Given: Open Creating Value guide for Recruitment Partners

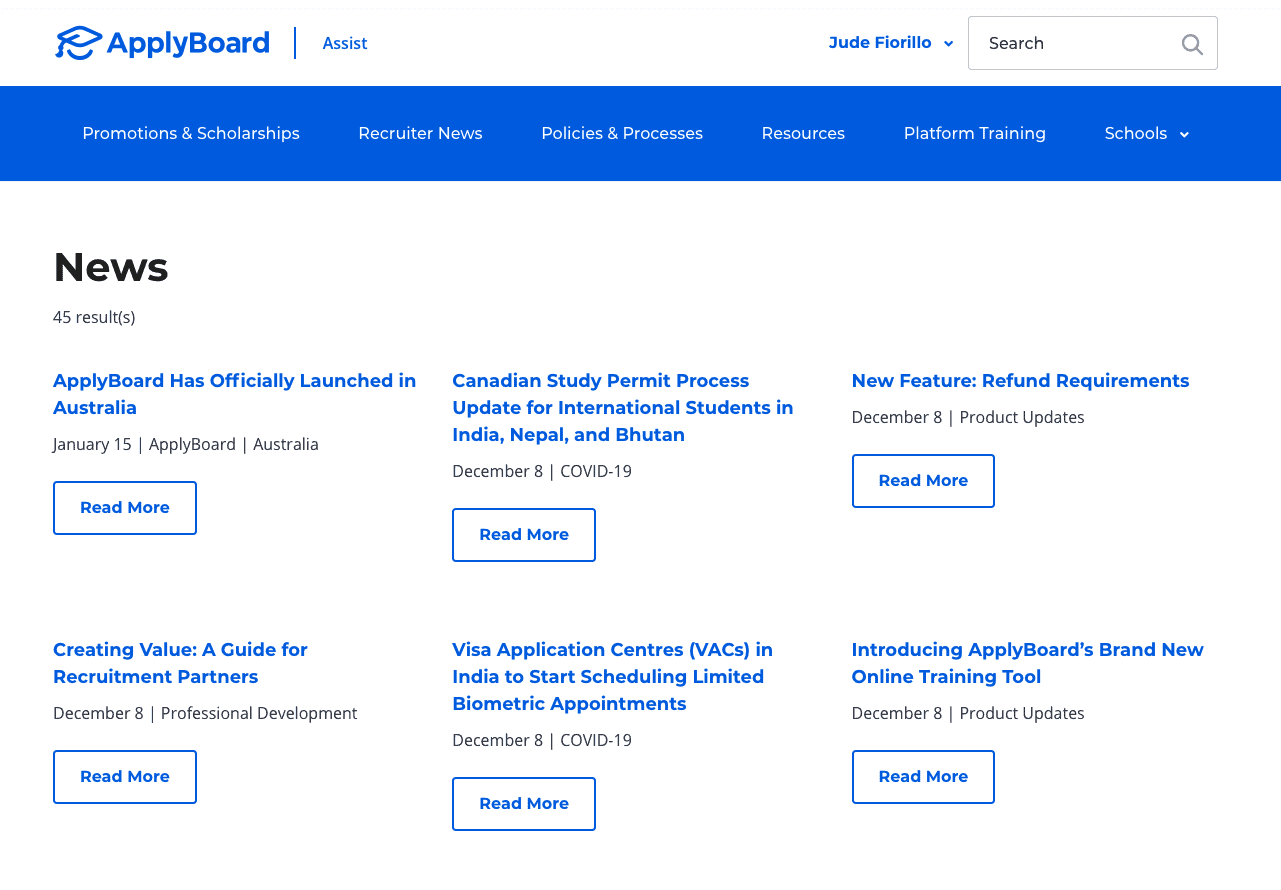Looking at the screenshot, I should coord(180,663).
